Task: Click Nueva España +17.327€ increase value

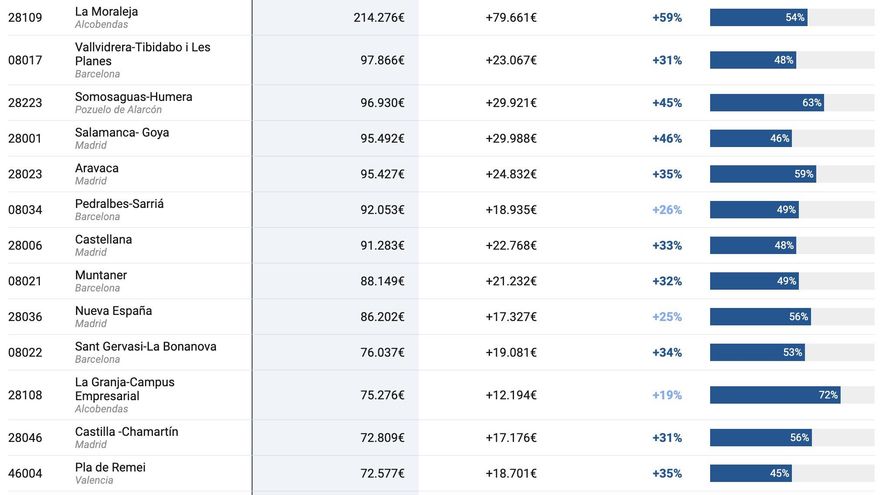Action: pos(510,317)
